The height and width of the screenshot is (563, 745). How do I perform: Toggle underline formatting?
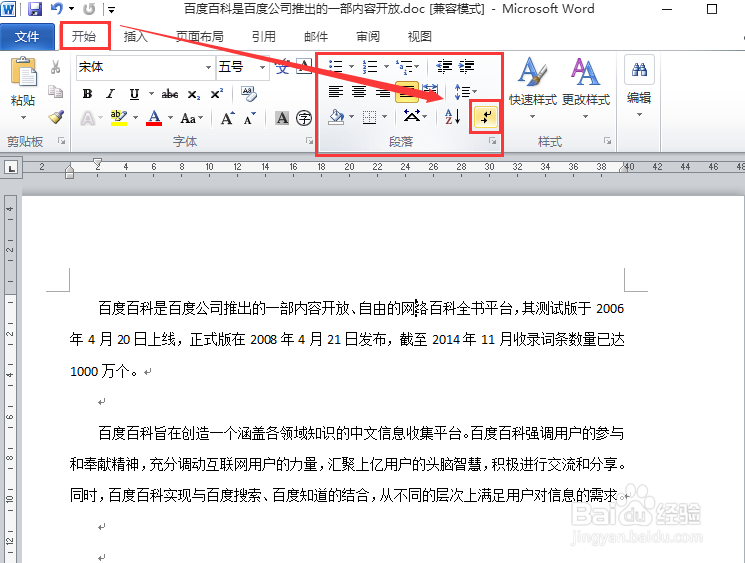click(x=134, y=94)
